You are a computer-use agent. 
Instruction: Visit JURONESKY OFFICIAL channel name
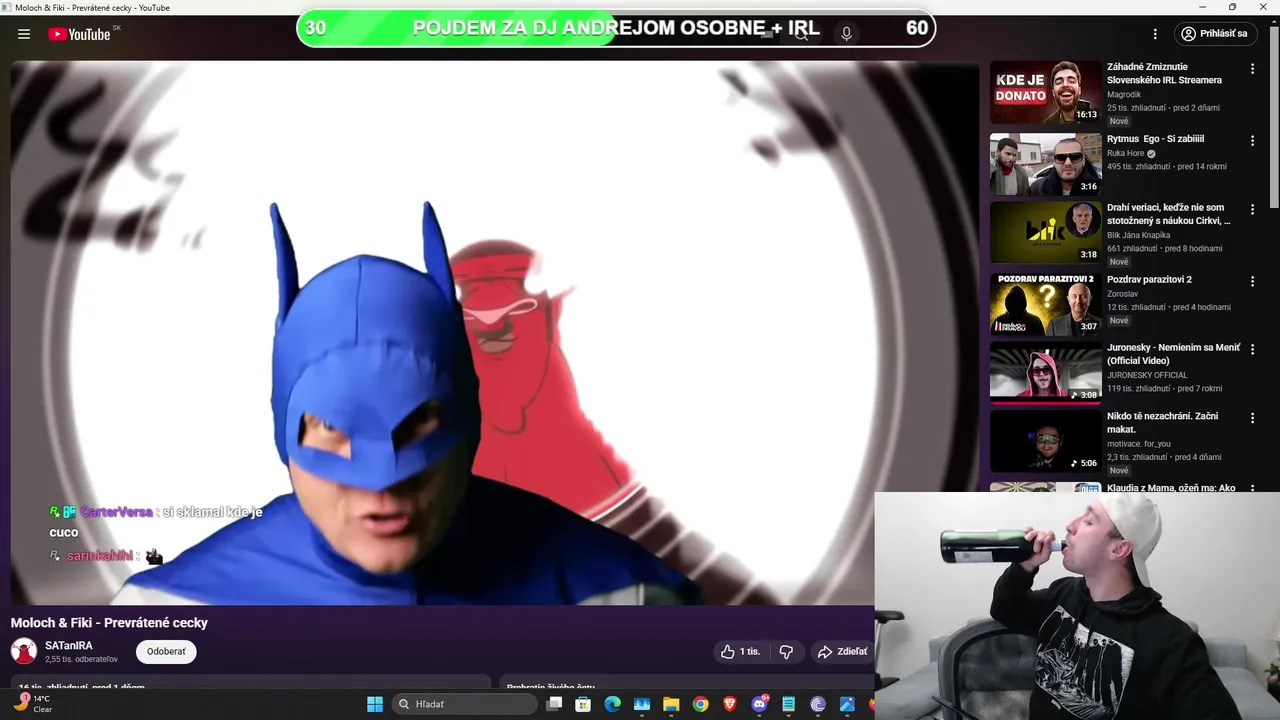1147,375
